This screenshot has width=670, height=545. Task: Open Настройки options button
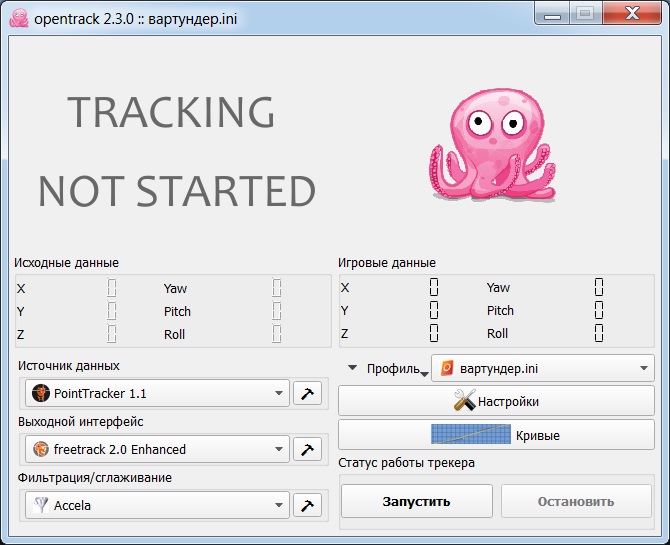pyautogui.click(x=496, y=401)
